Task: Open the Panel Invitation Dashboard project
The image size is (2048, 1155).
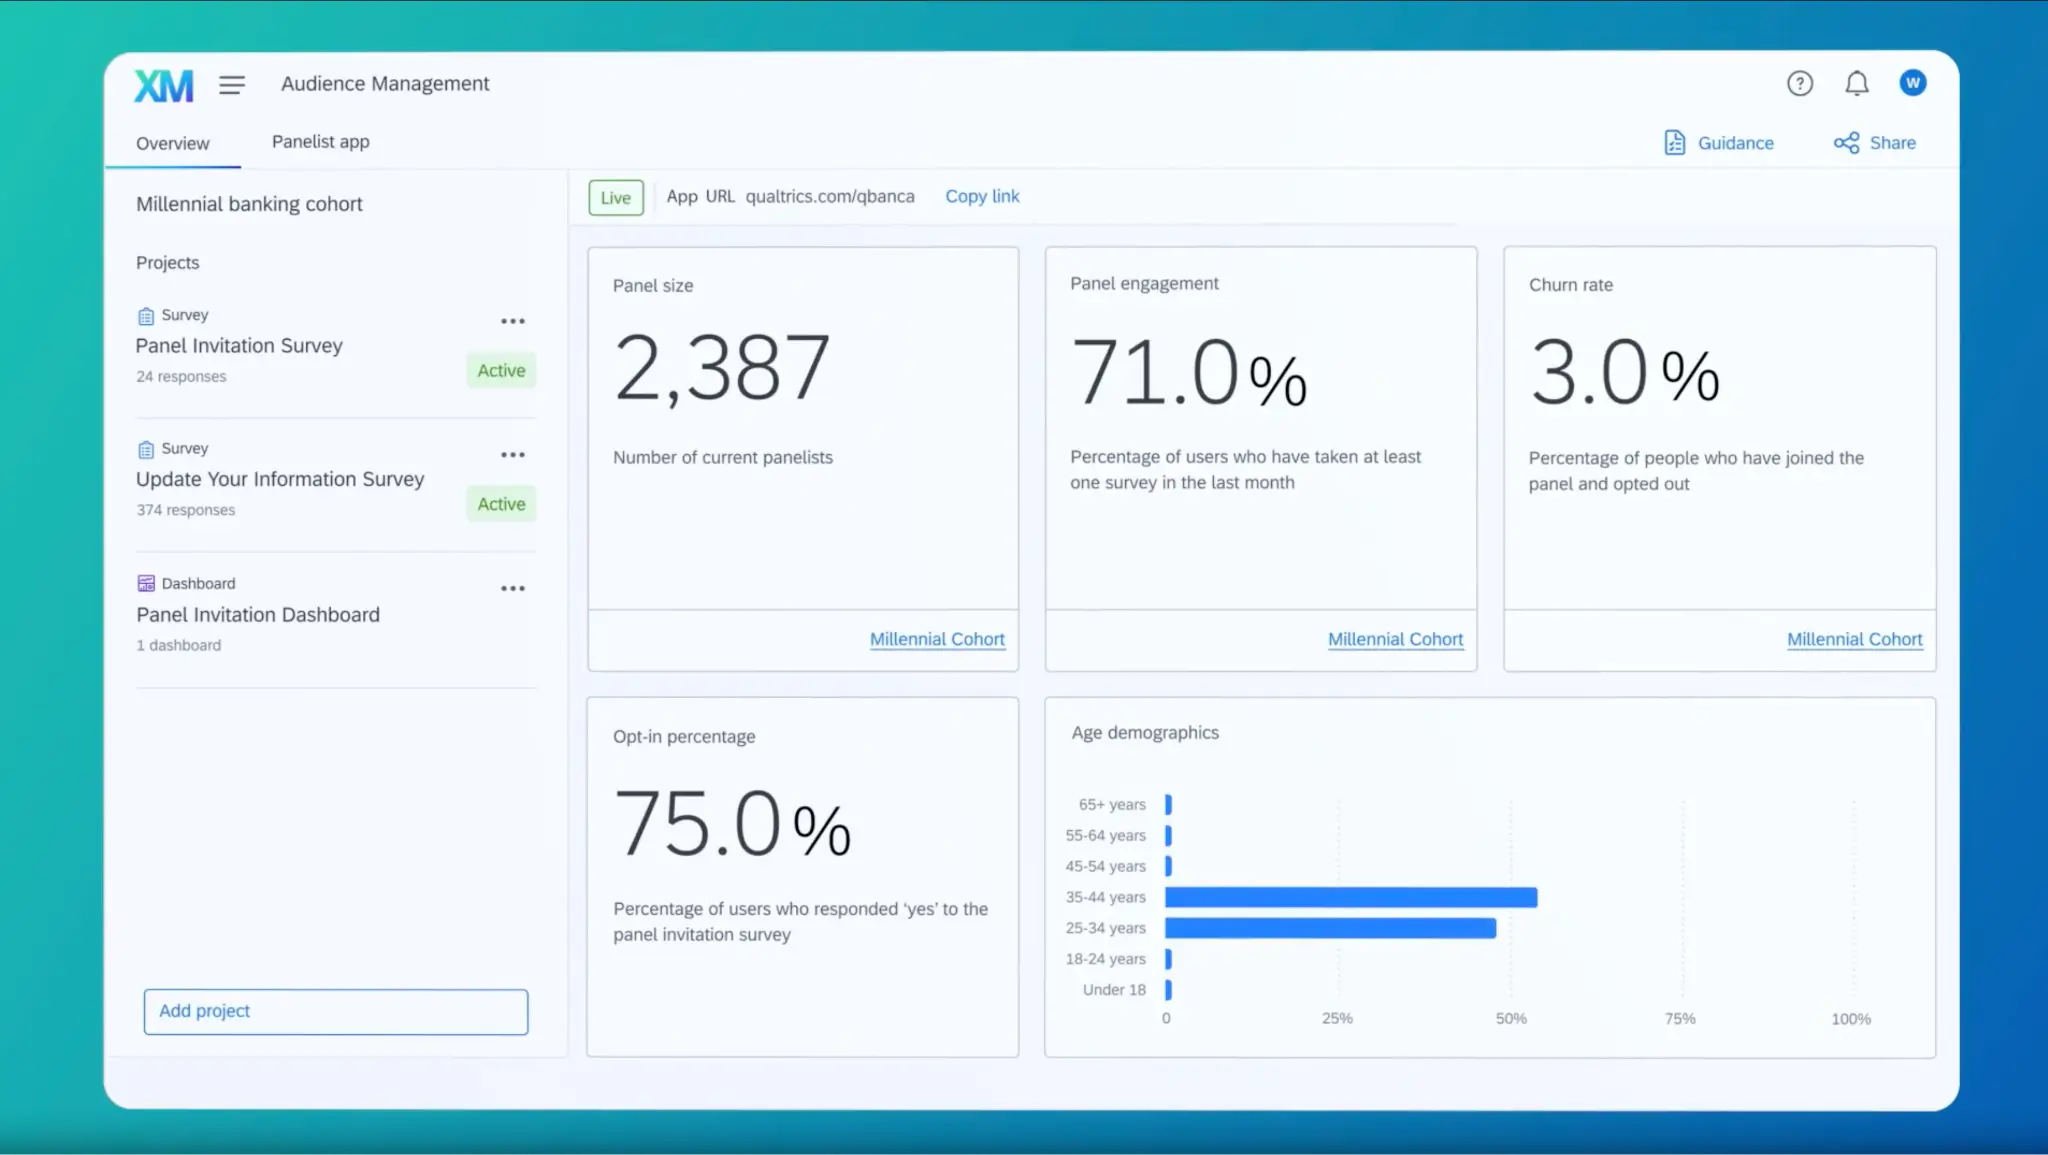Action: [258, 615]
